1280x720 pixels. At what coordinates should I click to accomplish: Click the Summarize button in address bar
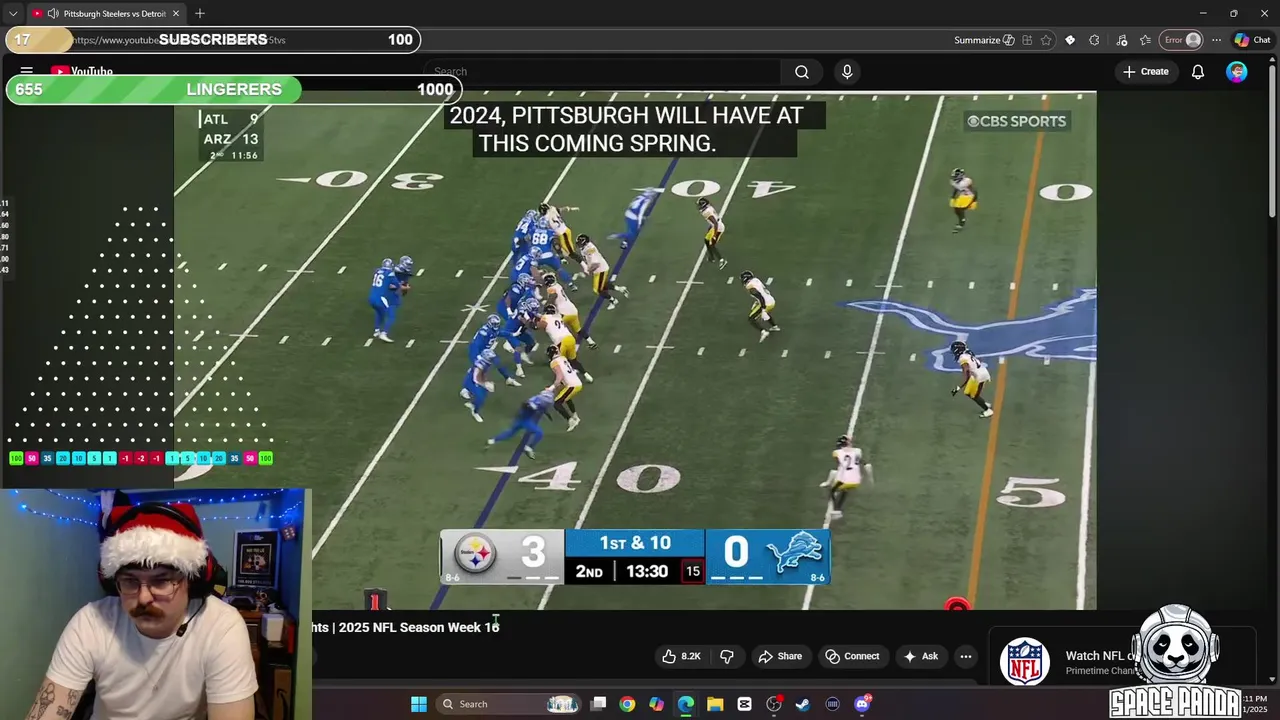click(984, 40)
